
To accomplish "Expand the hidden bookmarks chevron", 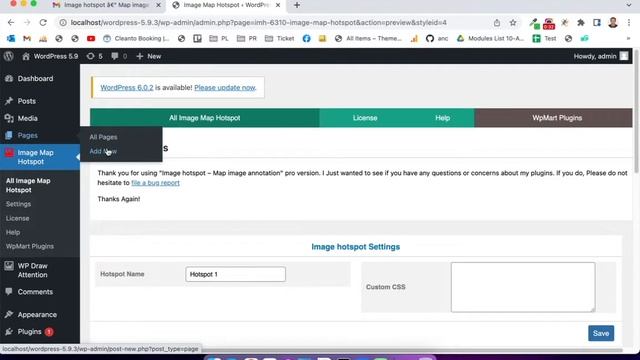I will tap(629, 38).
